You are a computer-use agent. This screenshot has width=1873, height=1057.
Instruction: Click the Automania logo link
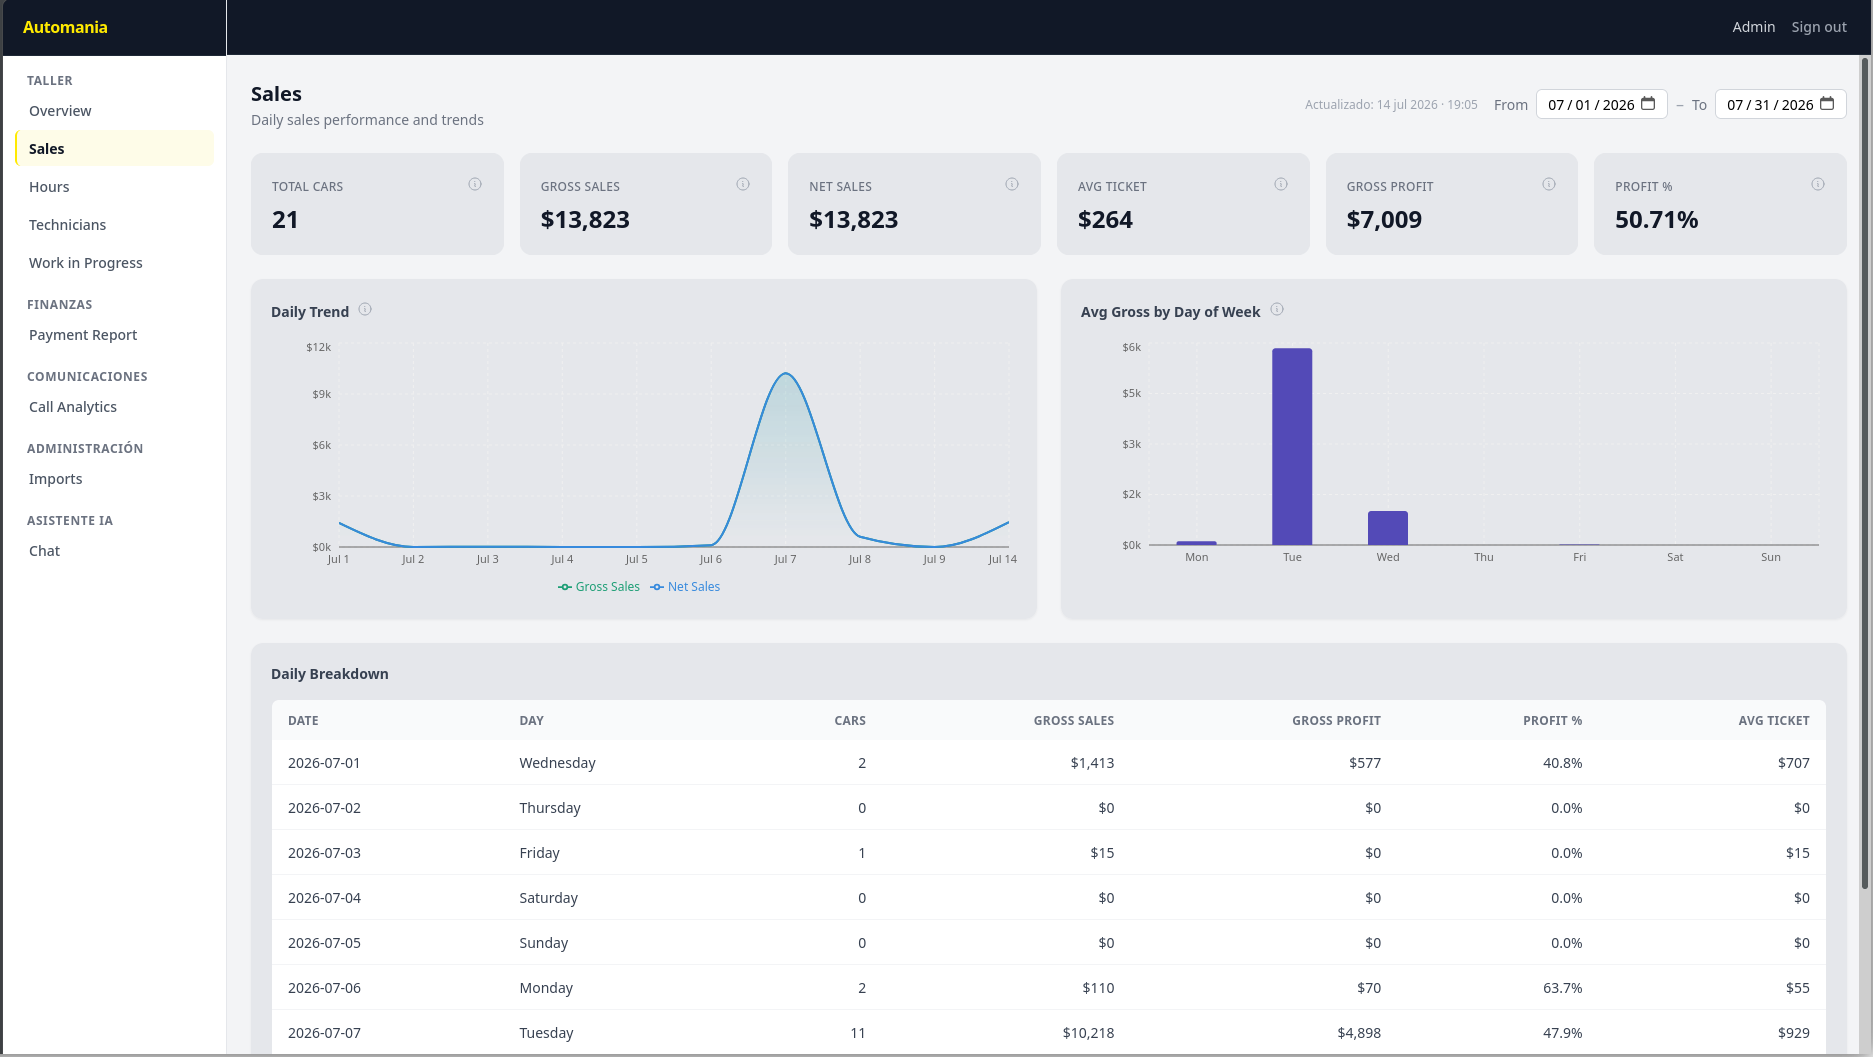point(65,27)
